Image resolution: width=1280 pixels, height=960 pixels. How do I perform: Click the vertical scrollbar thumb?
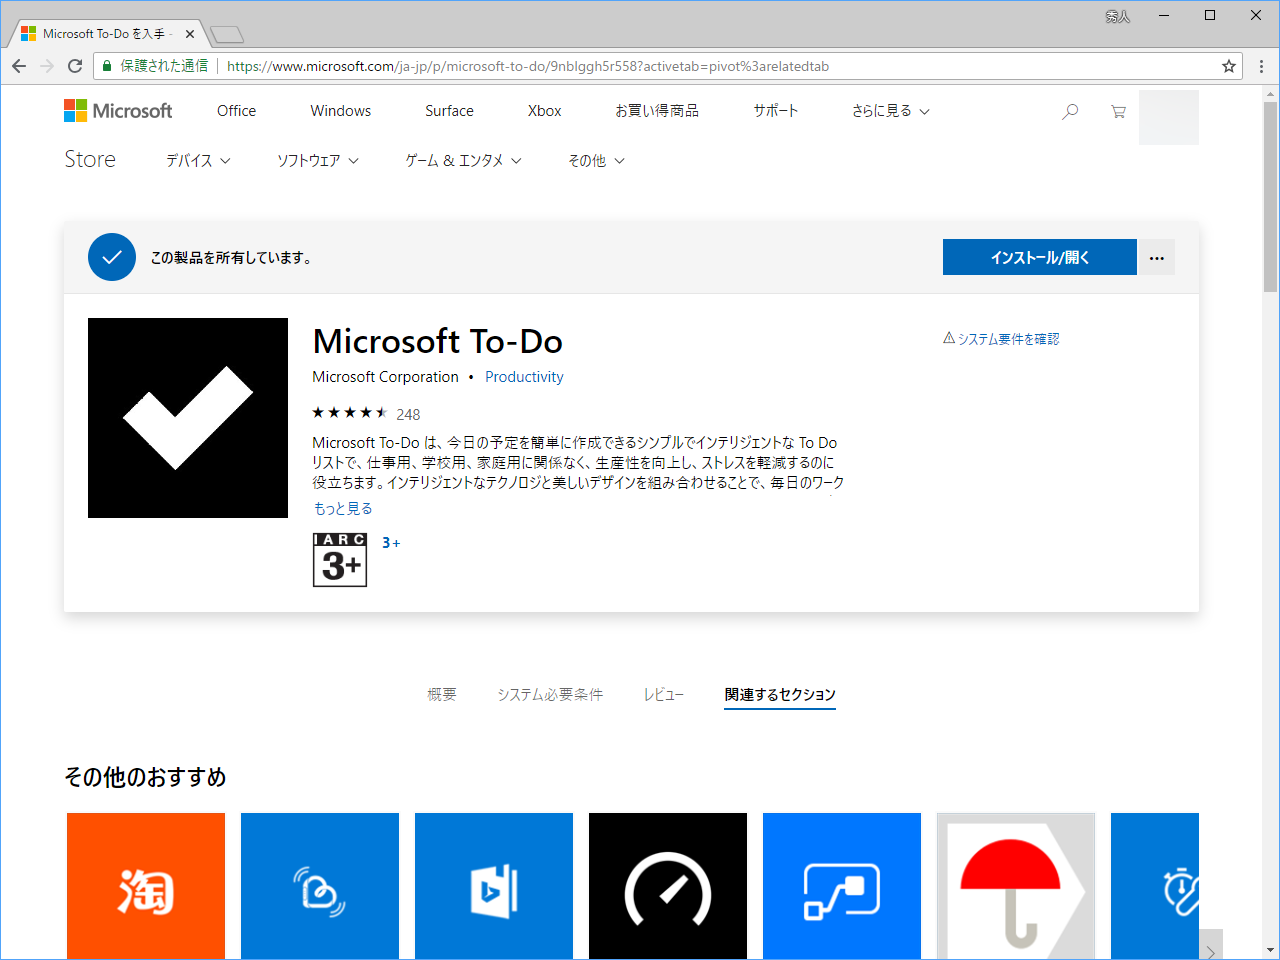1270,195
